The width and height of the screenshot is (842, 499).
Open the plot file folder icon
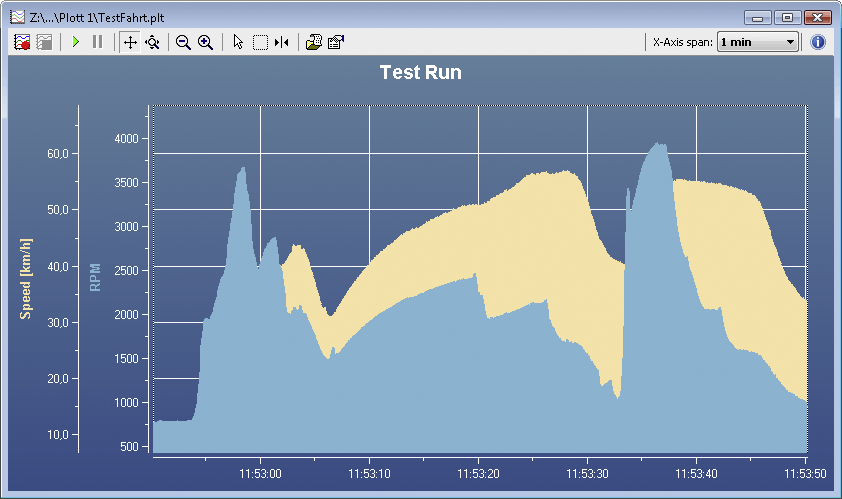point(314,42)
